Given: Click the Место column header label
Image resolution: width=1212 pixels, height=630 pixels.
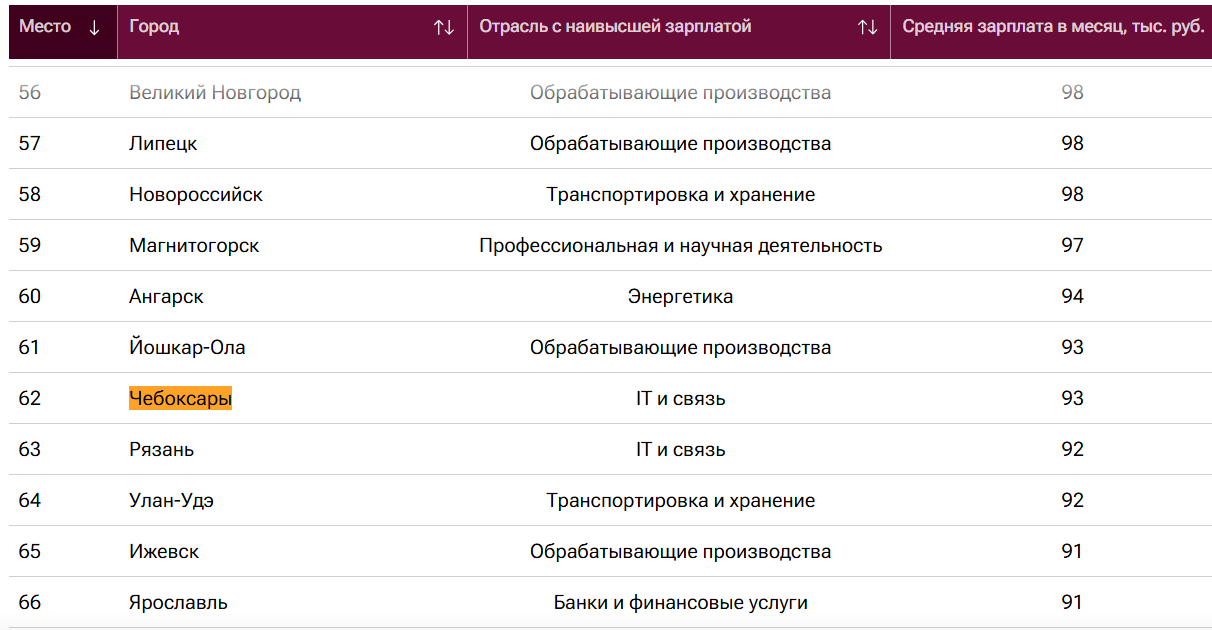Looking at the screenshot, I should (45, 27).
